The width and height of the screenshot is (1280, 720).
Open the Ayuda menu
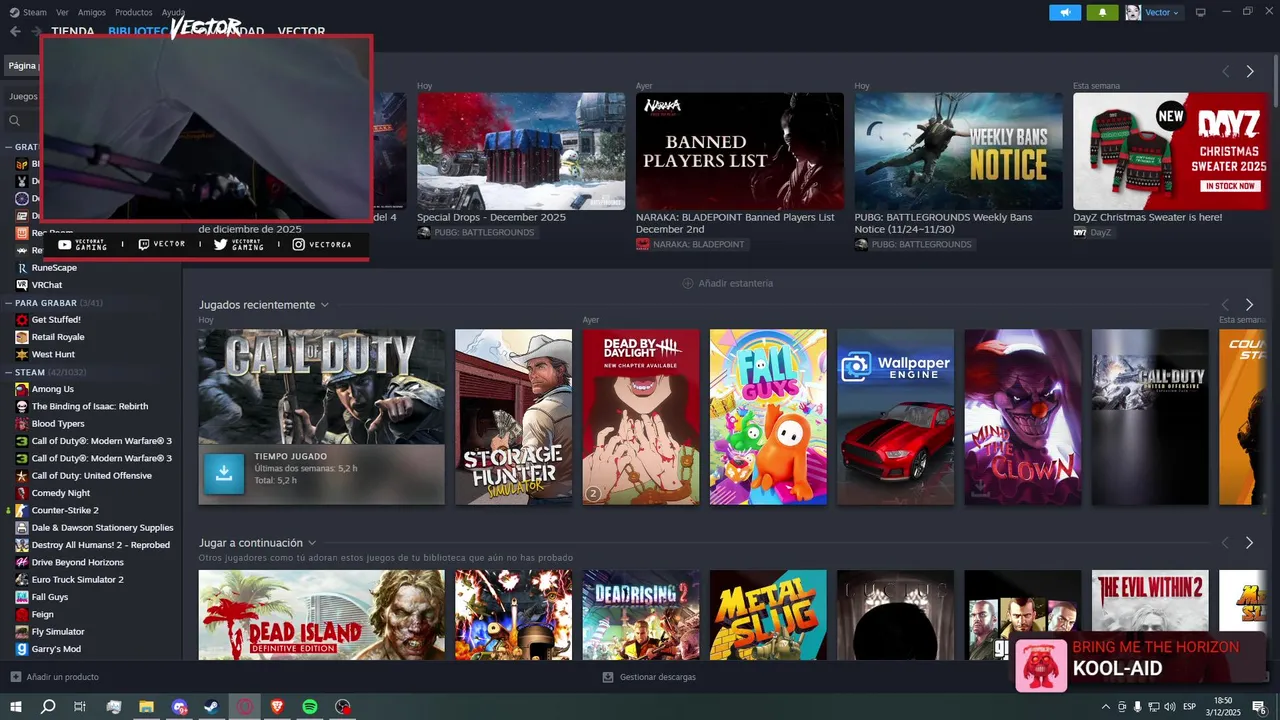pyautogui.click(x=173, y=12)
